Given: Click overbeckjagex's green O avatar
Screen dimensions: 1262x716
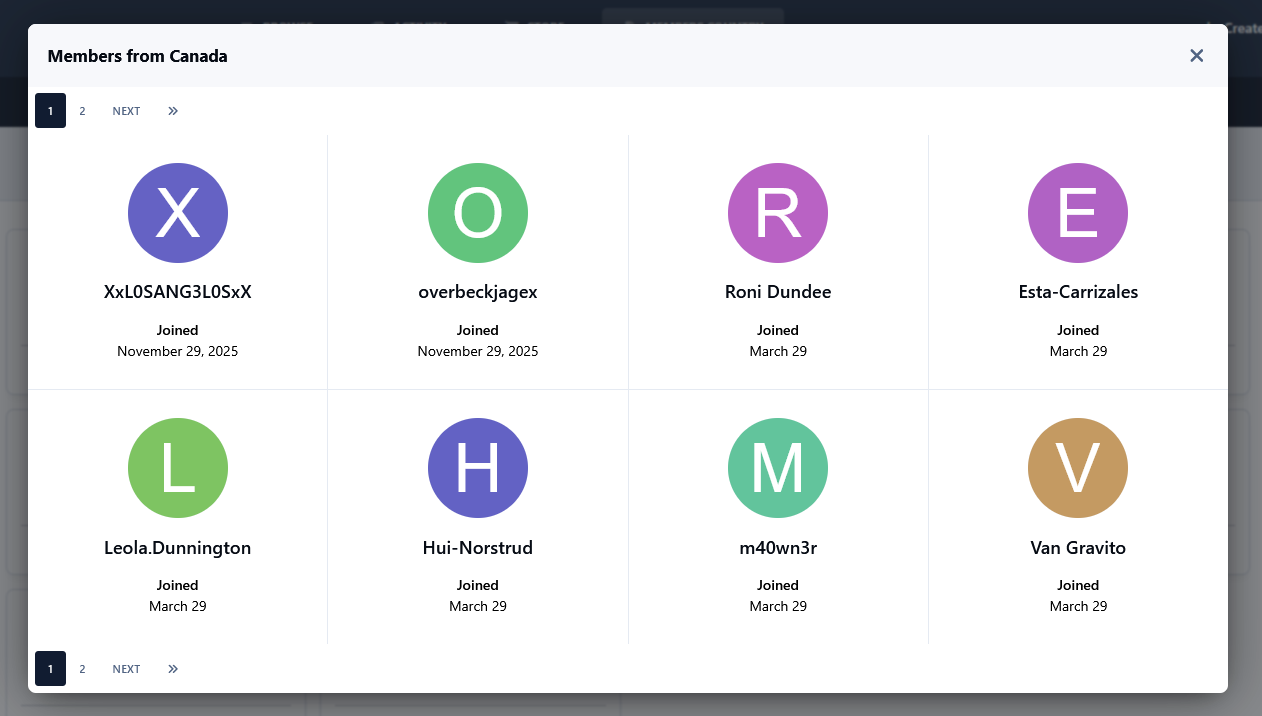Looking at the screenshot, I should point(478,213).
